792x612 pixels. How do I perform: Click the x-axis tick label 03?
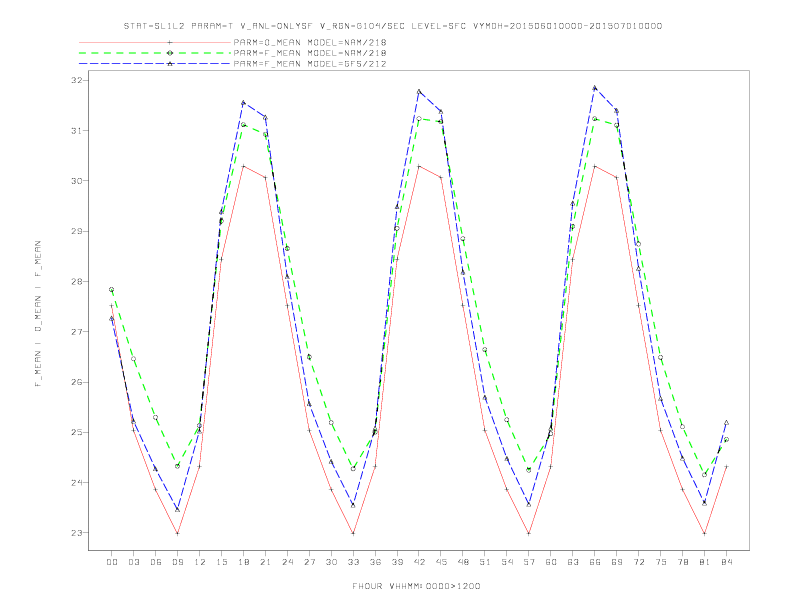(133, 562)
